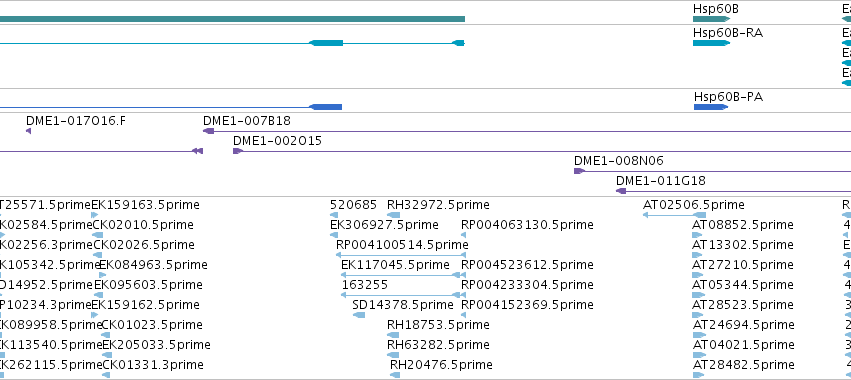
Task: Select the long teal gene bar
Action: coord(232,19)
